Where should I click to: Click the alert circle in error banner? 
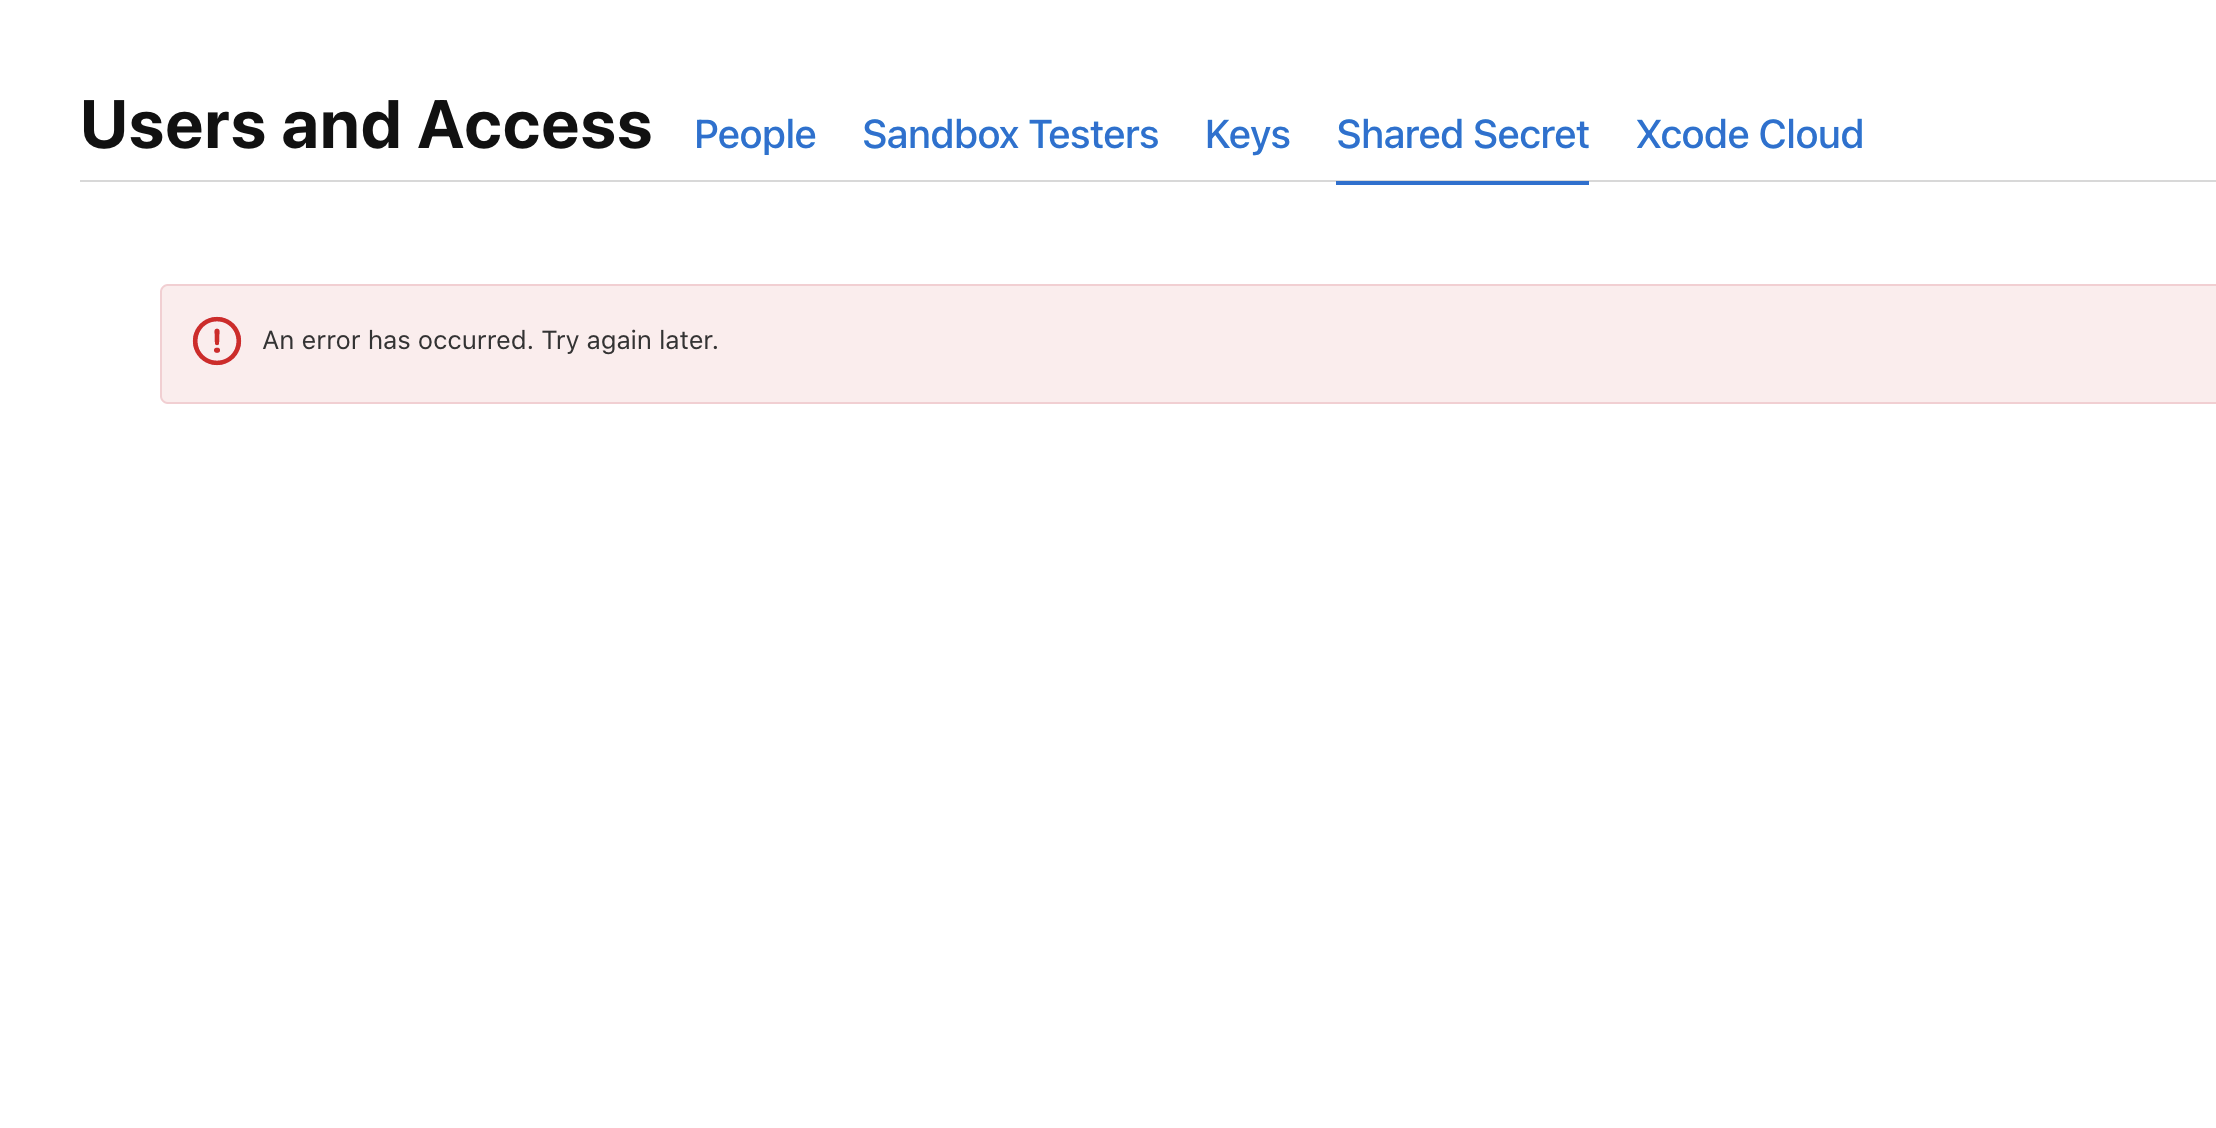[x=216, y=341]
